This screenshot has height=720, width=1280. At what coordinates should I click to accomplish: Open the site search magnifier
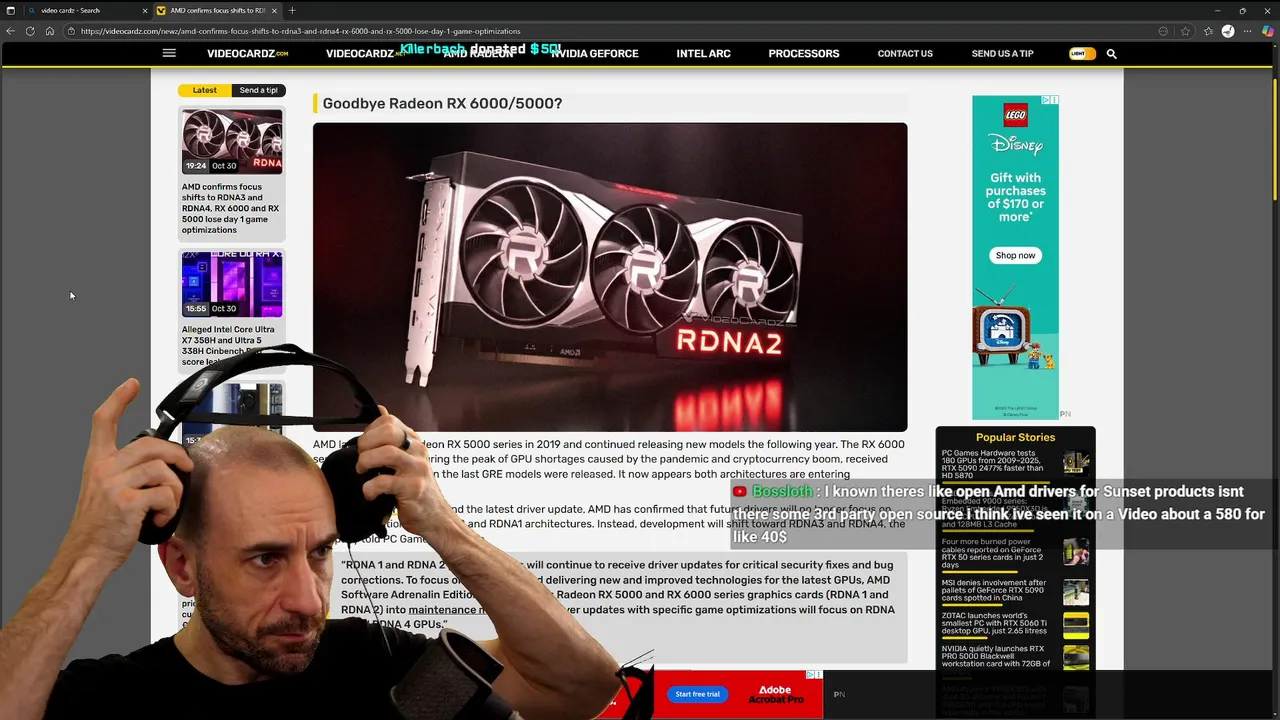1111,54
